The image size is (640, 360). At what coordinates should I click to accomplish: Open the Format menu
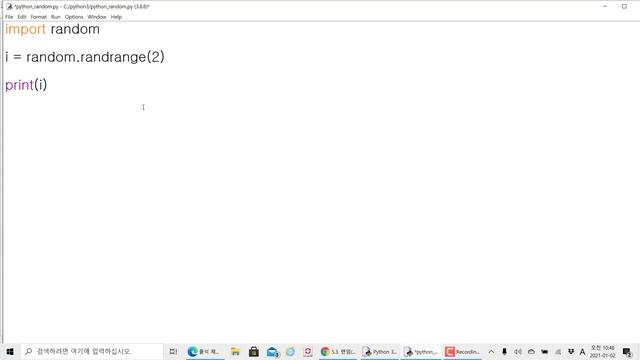(x=39, y=17)
